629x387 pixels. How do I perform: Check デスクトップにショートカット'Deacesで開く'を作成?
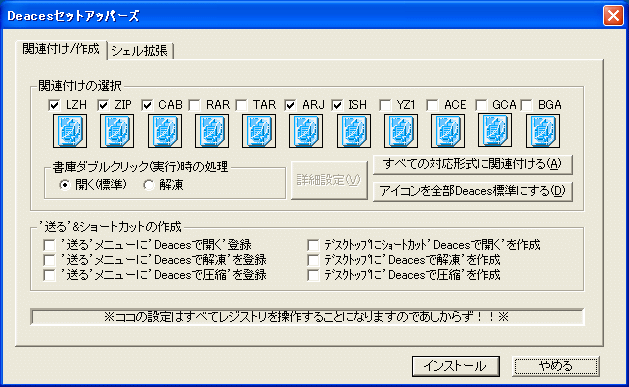pyautogui.click(x=313, y=245)
